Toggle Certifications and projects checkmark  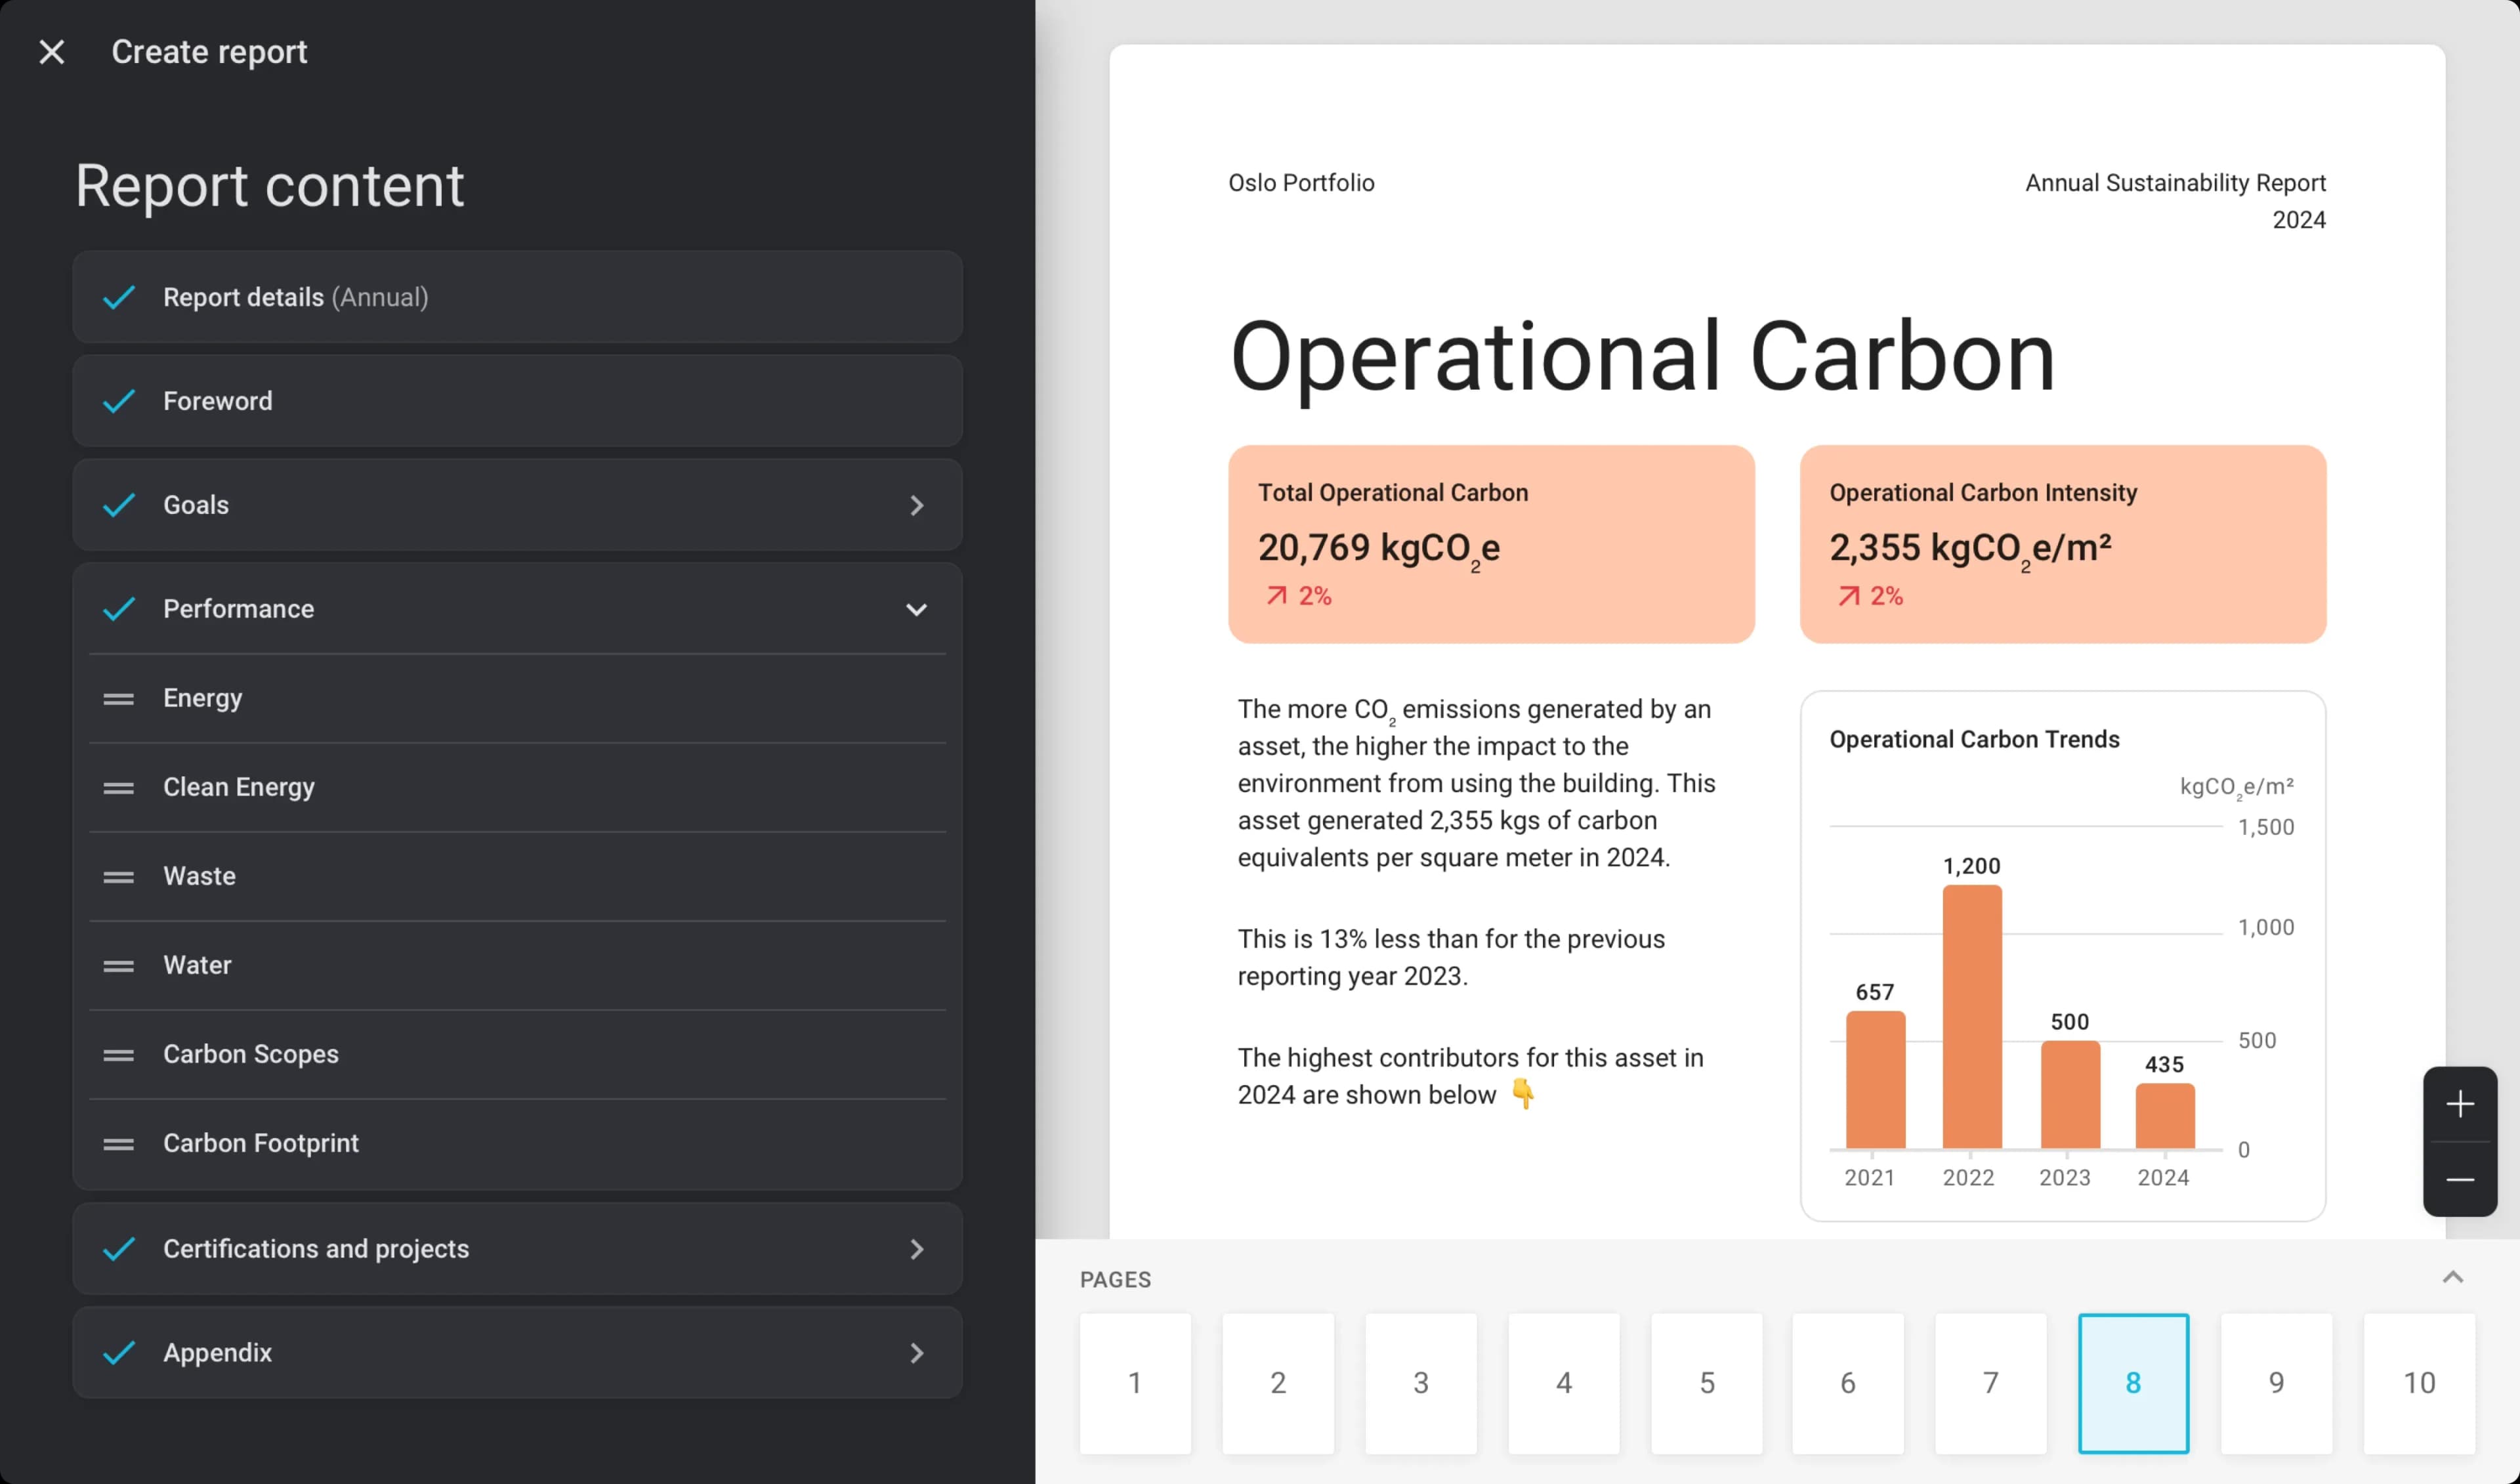click(119, 1250)
